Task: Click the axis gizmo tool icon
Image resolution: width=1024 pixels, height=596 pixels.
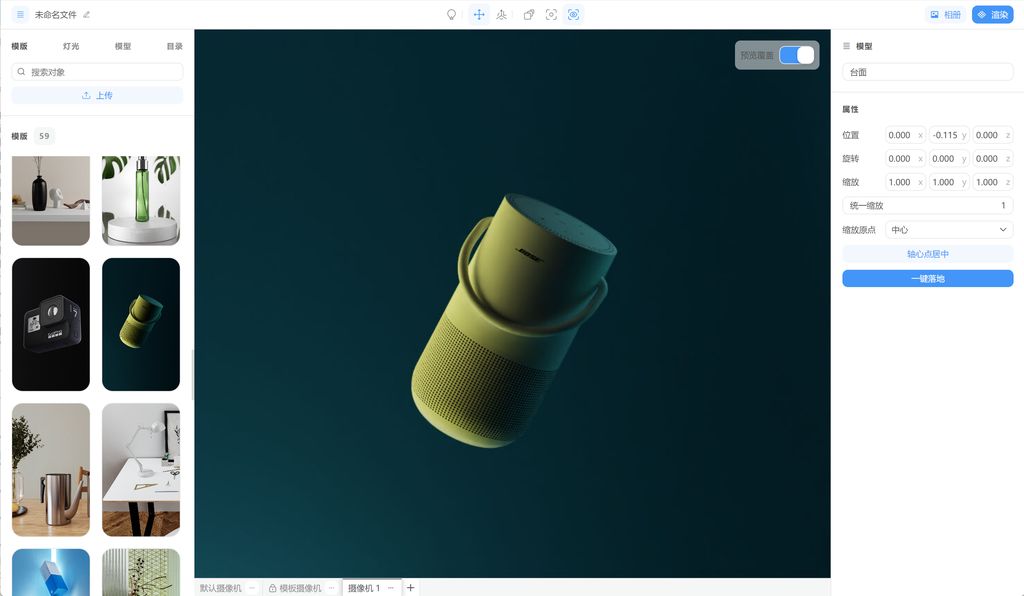Action: pos(501,15)
